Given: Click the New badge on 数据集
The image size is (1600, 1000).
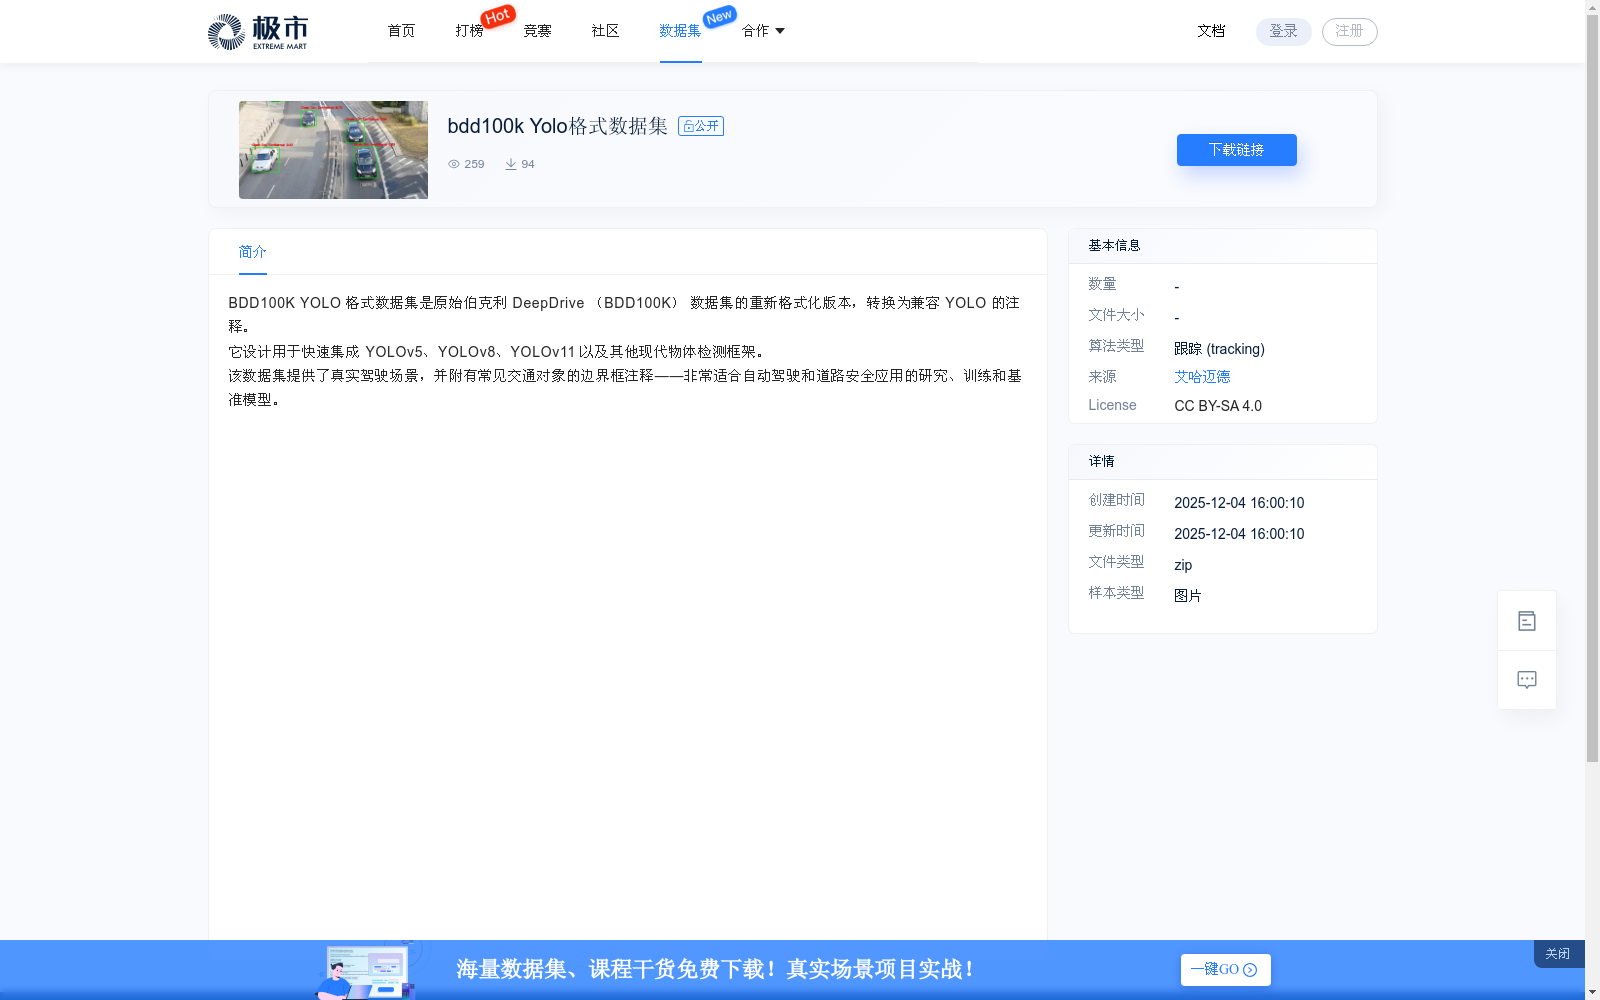Looking at the screenshot, I should (719, 17).
